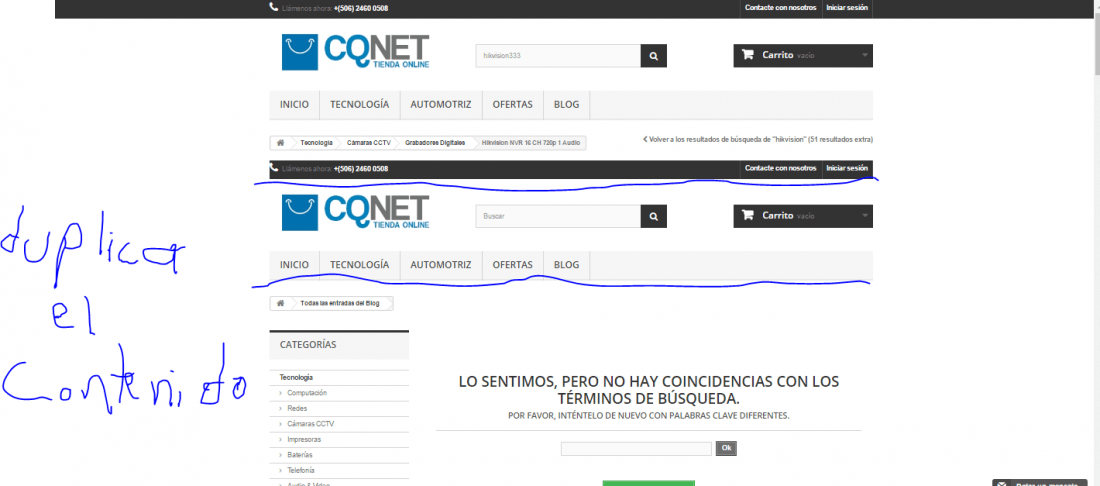1100x486 pixels.
Task: Open BLOG in the upper navigation menu
Action: (567, 104)
